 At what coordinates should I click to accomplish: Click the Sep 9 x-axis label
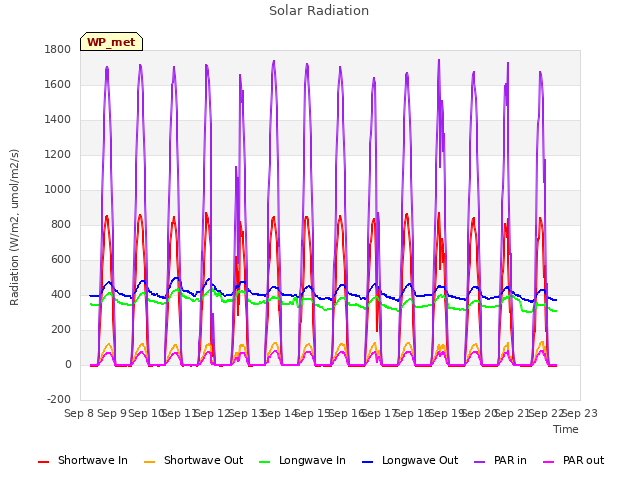[x=112, y=413]
